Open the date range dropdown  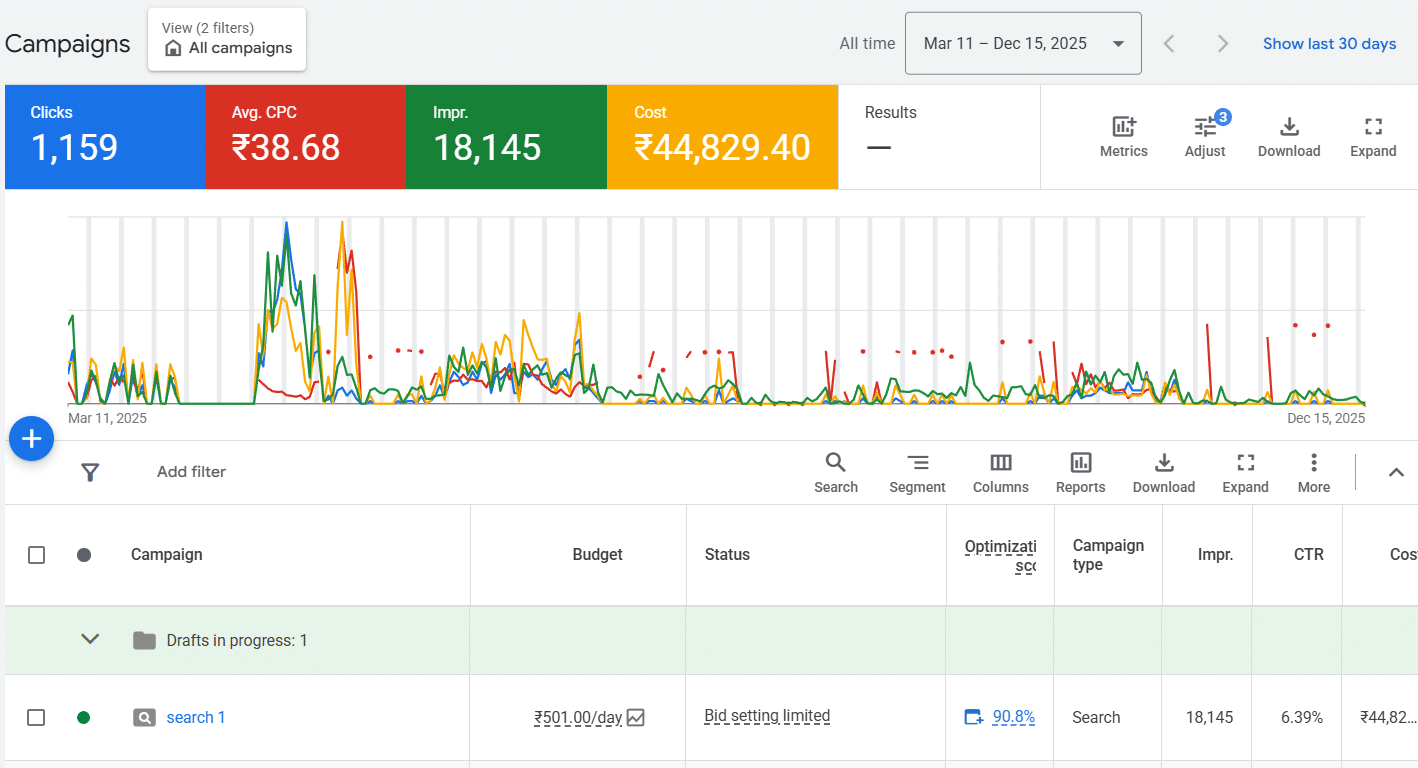(1022, 44)
